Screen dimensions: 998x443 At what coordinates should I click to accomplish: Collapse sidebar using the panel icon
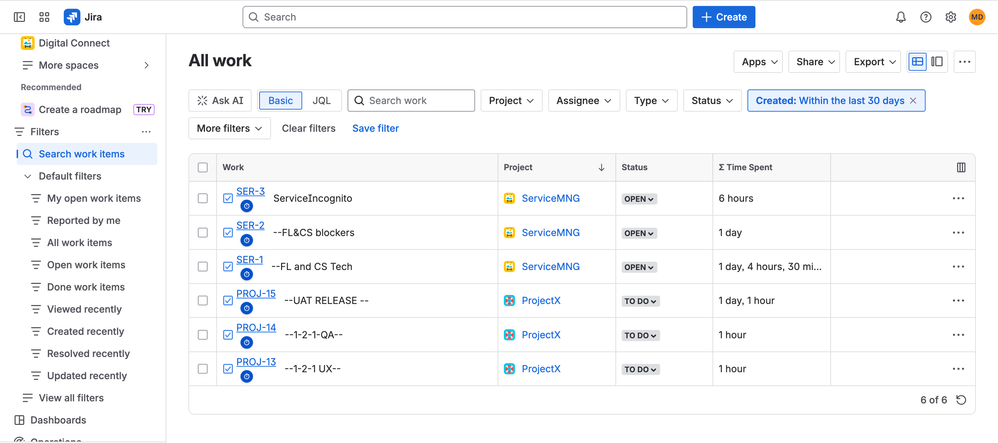click(x=19, y=17)
